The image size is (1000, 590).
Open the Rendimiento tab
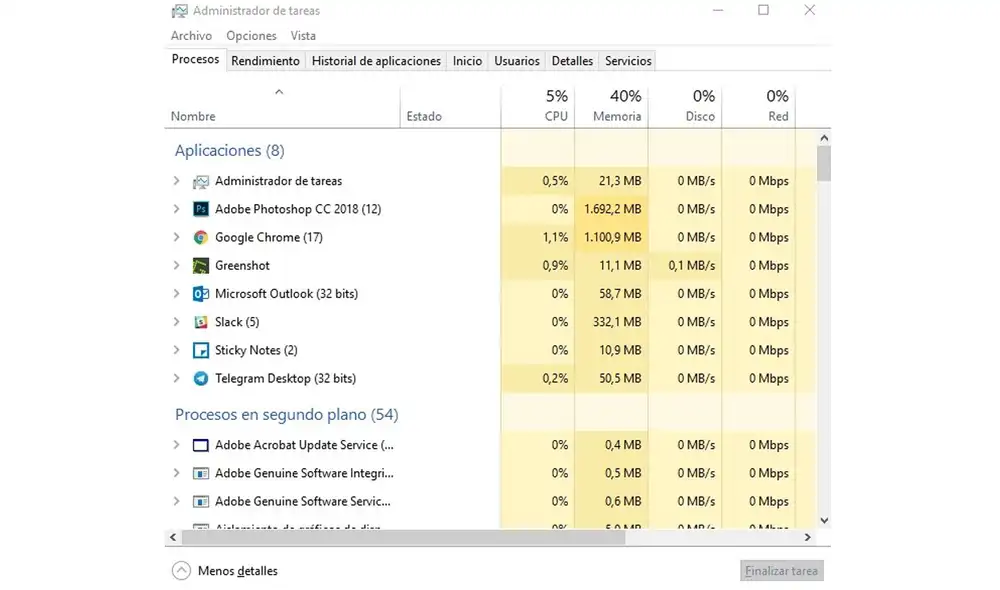click(x=265, y=61)
